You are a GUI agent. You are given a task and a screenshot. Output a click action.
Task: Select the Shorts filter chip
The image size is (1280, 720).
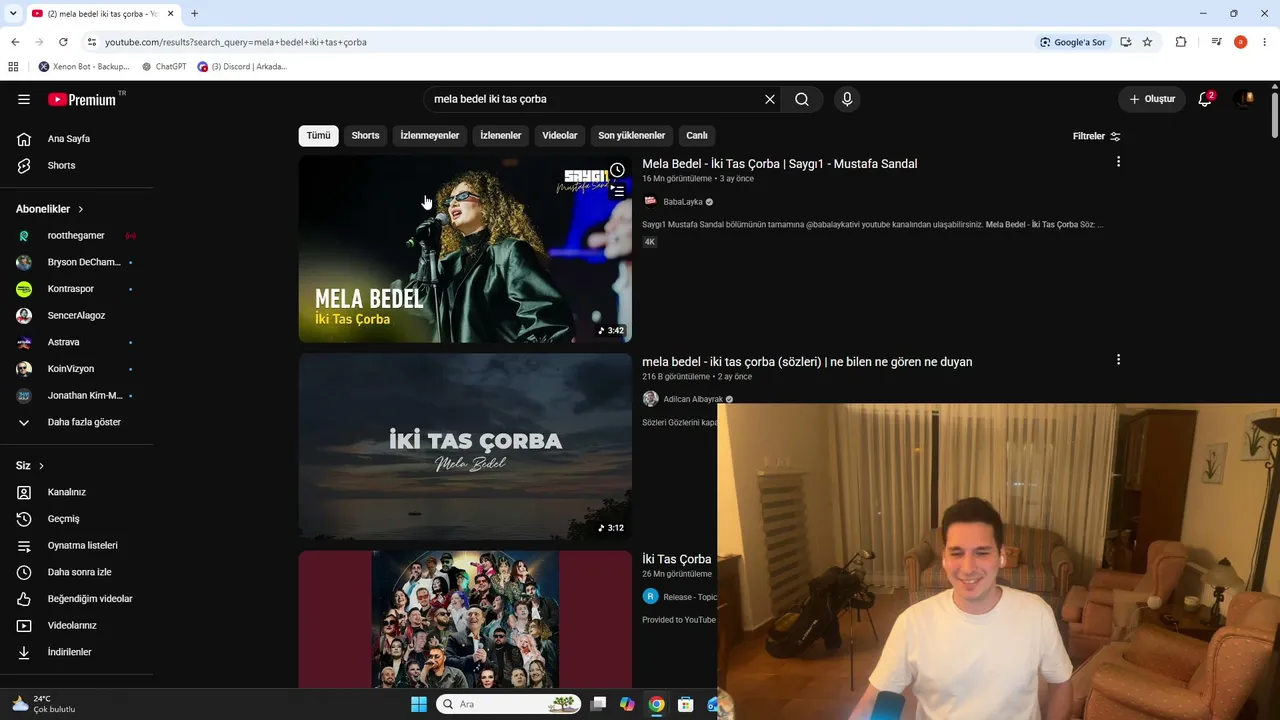point(365,136)
